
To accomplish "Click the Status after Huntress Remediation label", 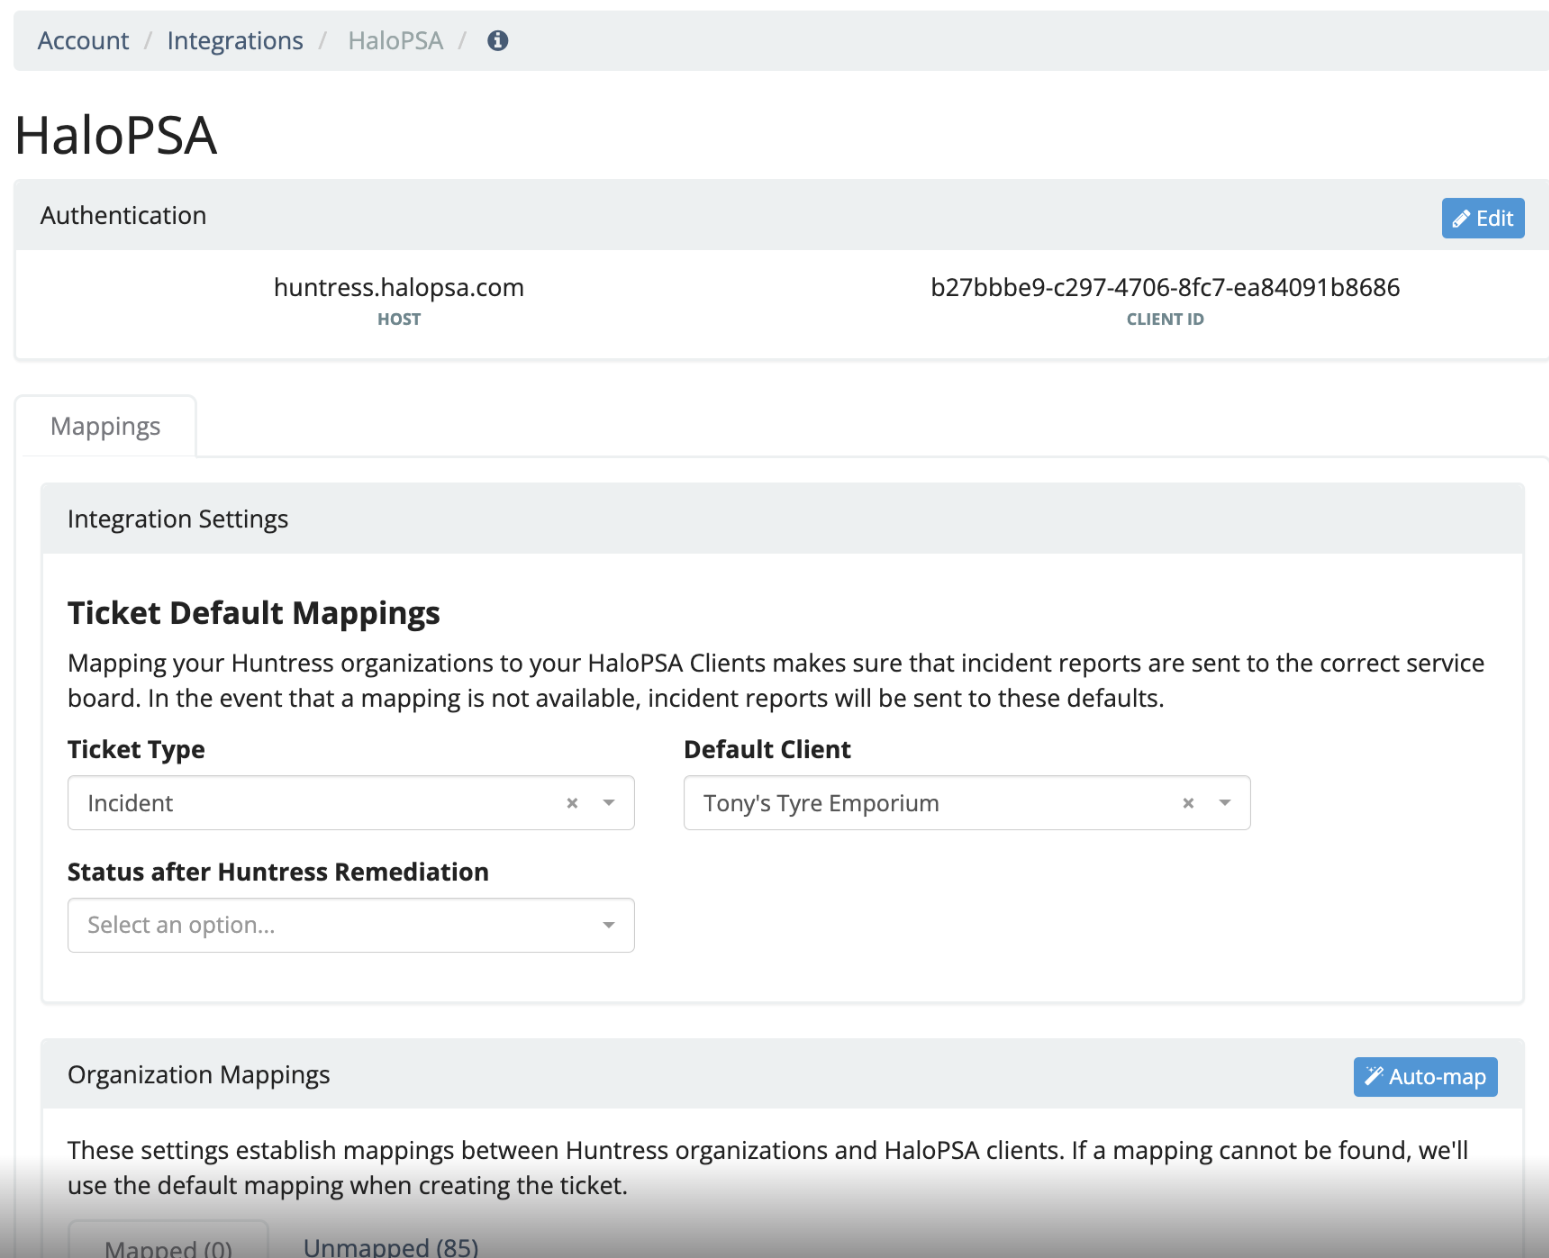I will point(278,872).
